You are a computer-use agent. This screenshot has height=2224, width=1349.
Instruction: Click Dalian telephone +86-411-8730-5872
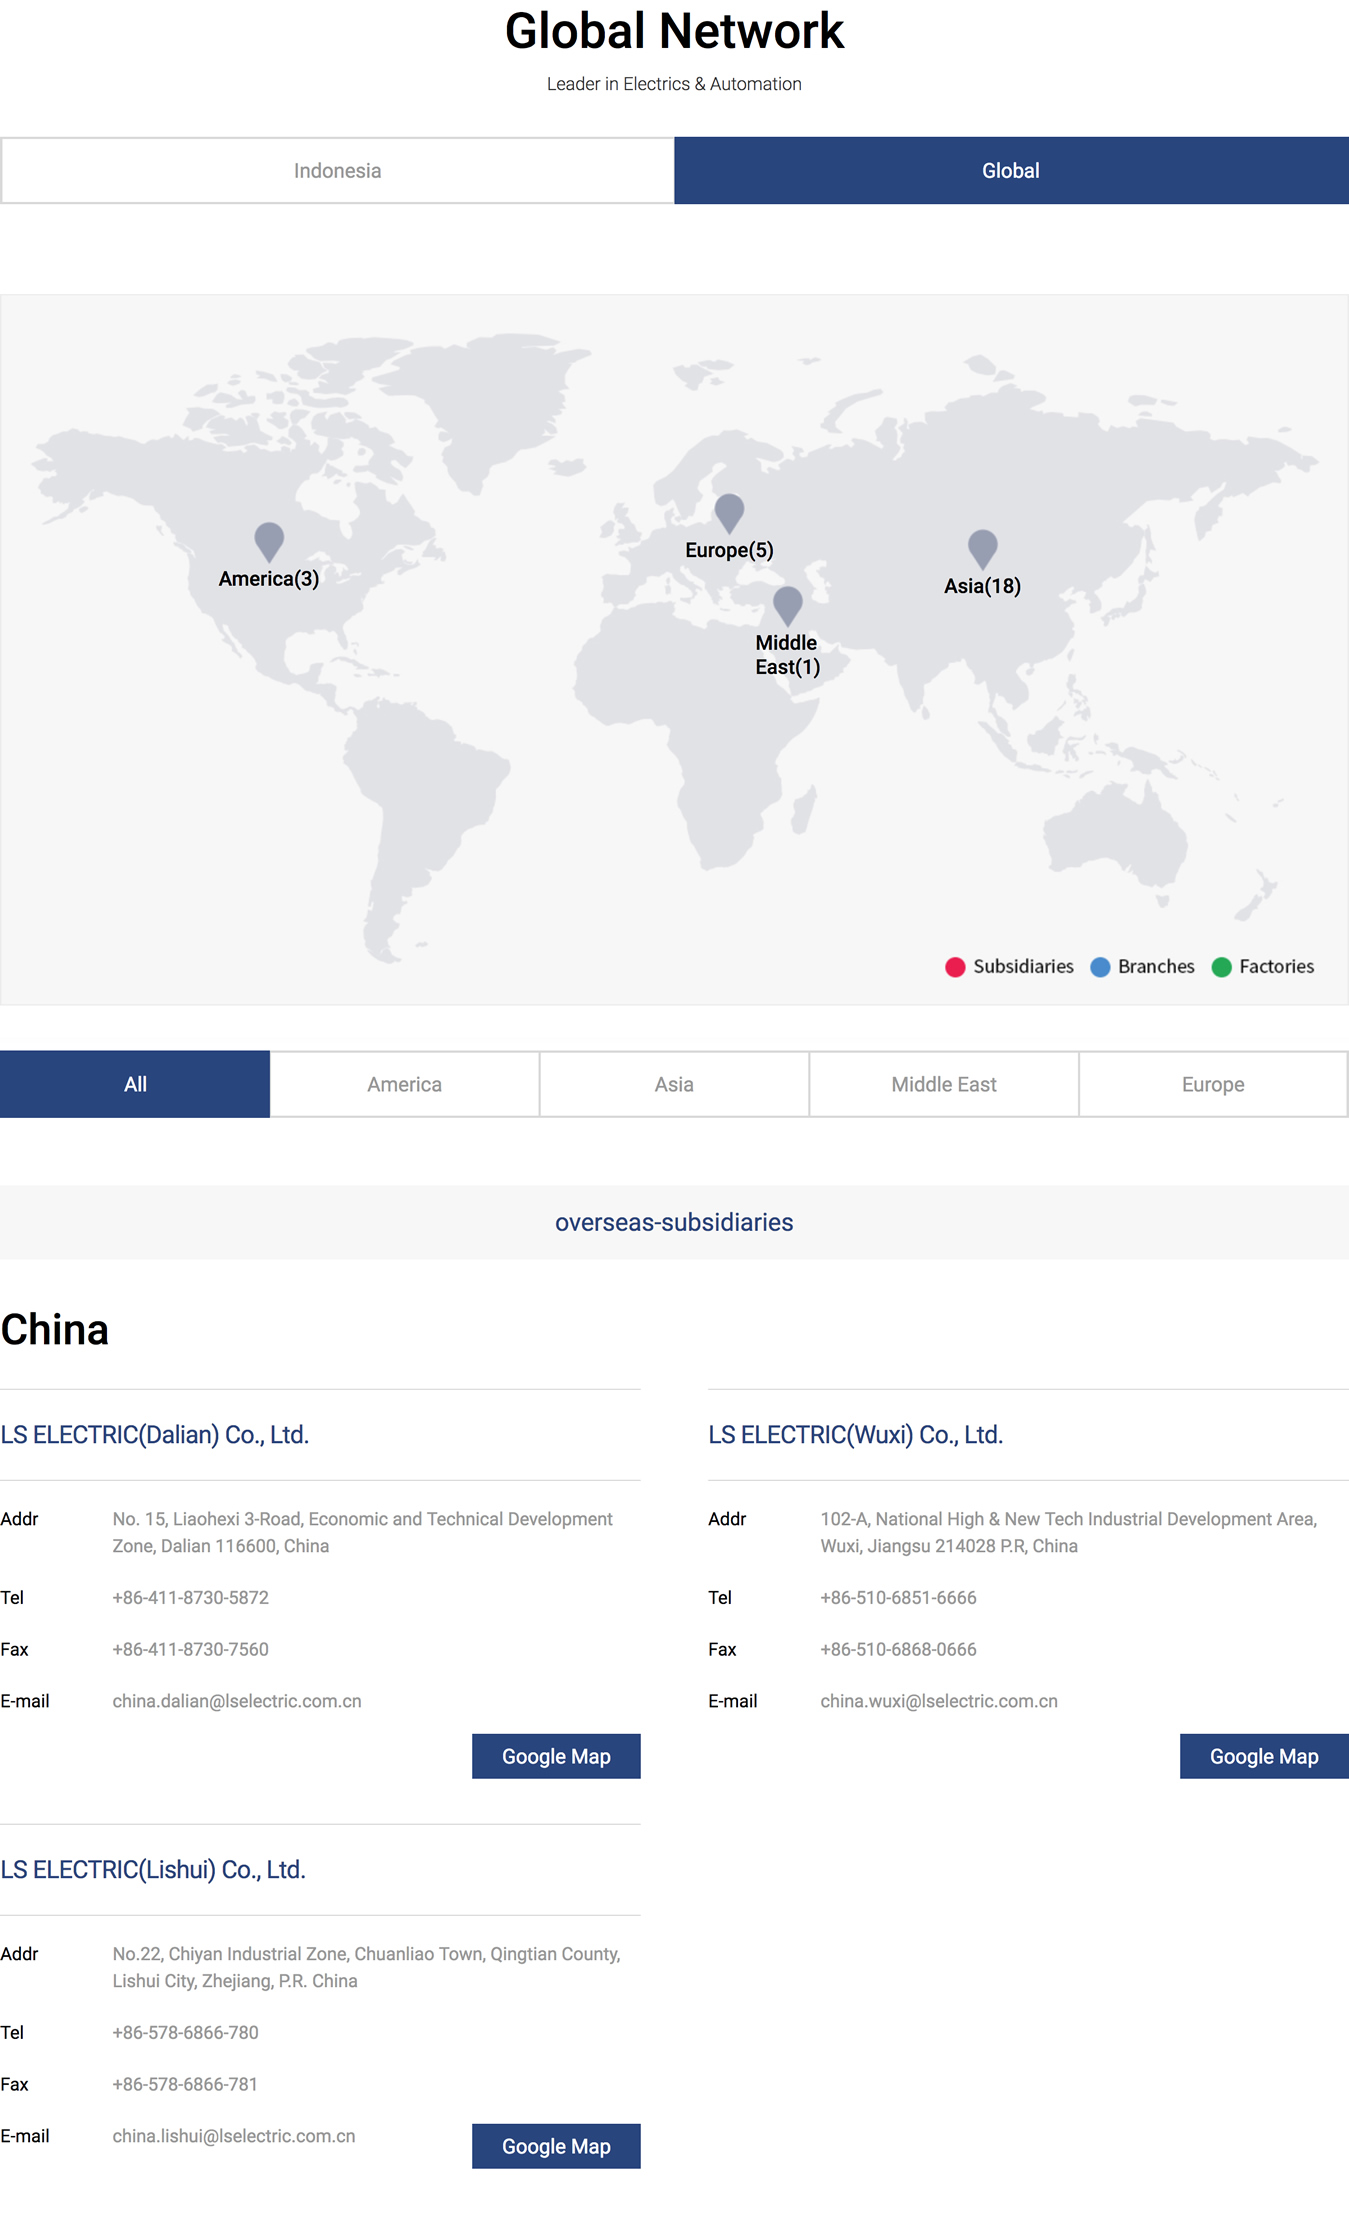(190, 1598)
